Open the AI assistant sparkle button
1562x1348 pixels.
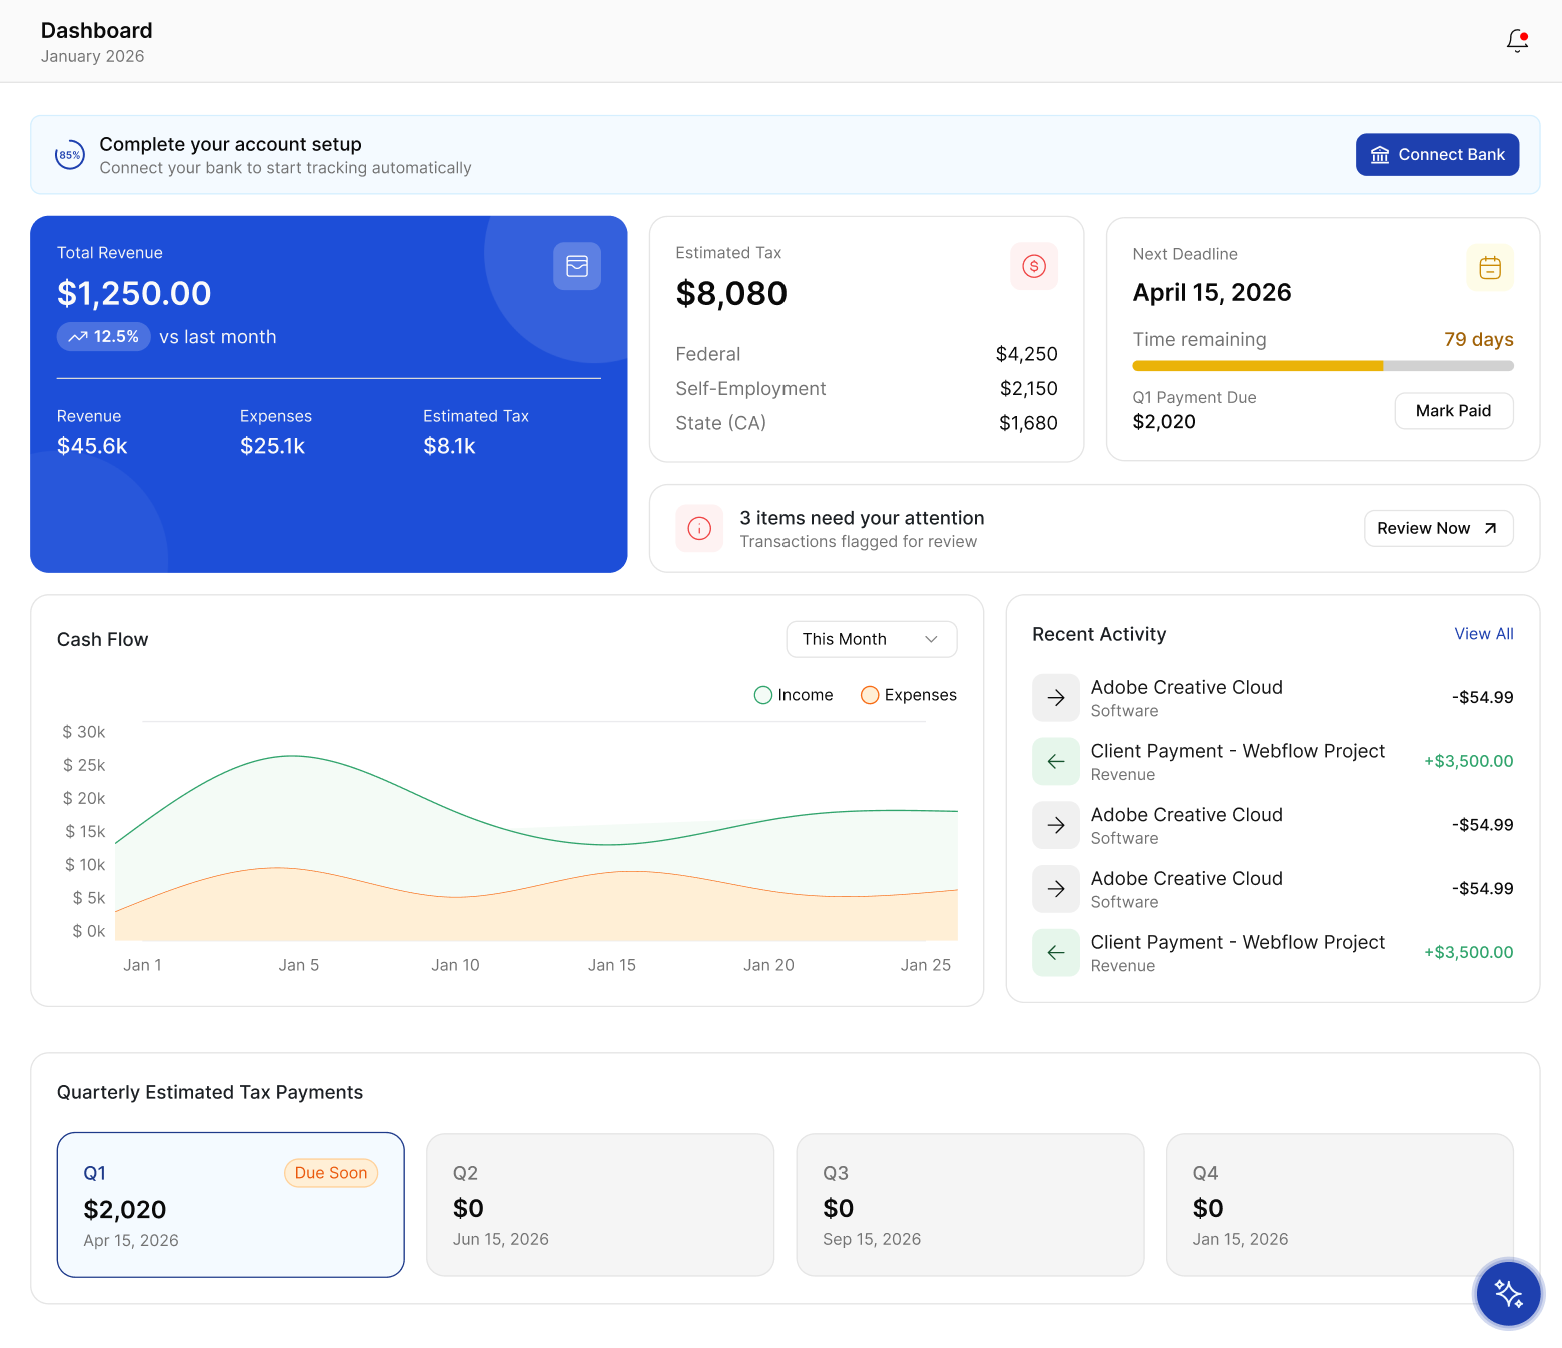[x=1508, y=1293]
